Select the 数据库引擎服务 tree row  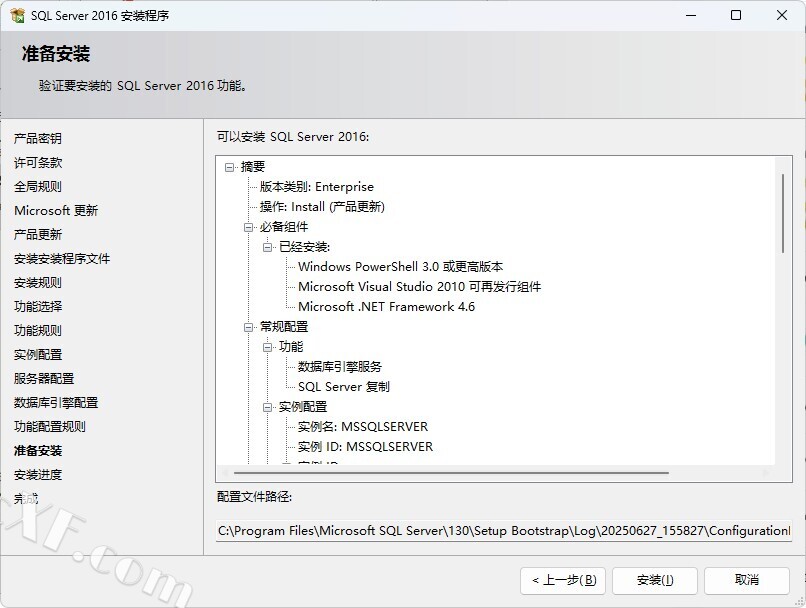[x=340, y=367]
